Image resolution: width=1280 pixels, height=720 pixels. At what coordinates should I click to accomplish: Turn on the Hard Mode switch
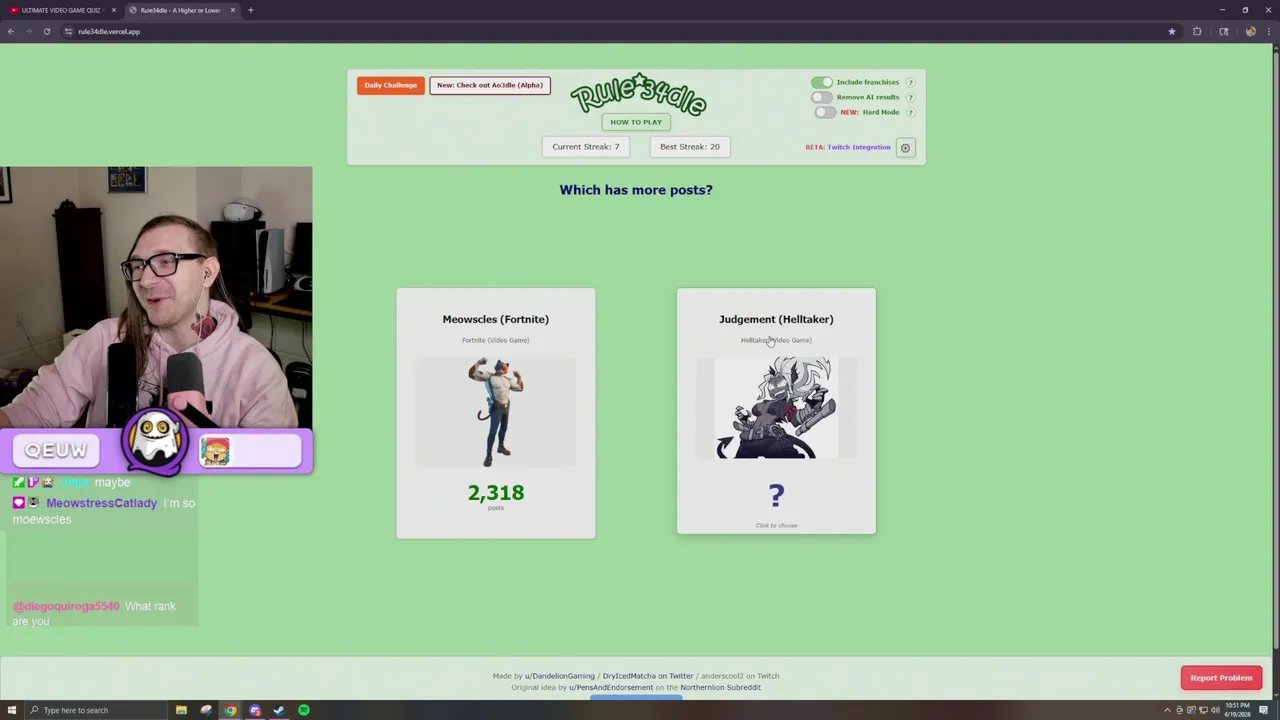coord(824,112)
